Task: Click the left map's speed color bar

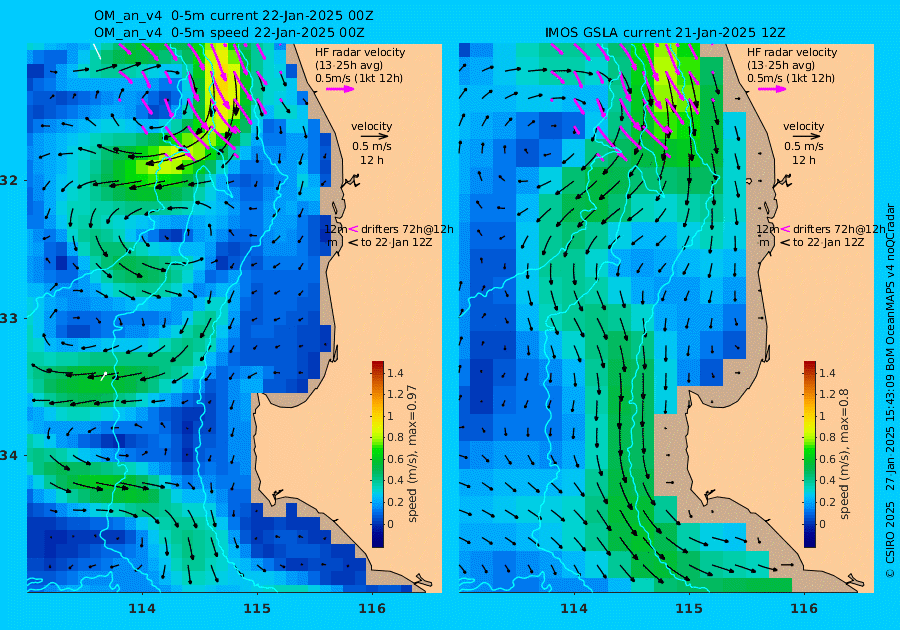Action: tap(378, 454)
